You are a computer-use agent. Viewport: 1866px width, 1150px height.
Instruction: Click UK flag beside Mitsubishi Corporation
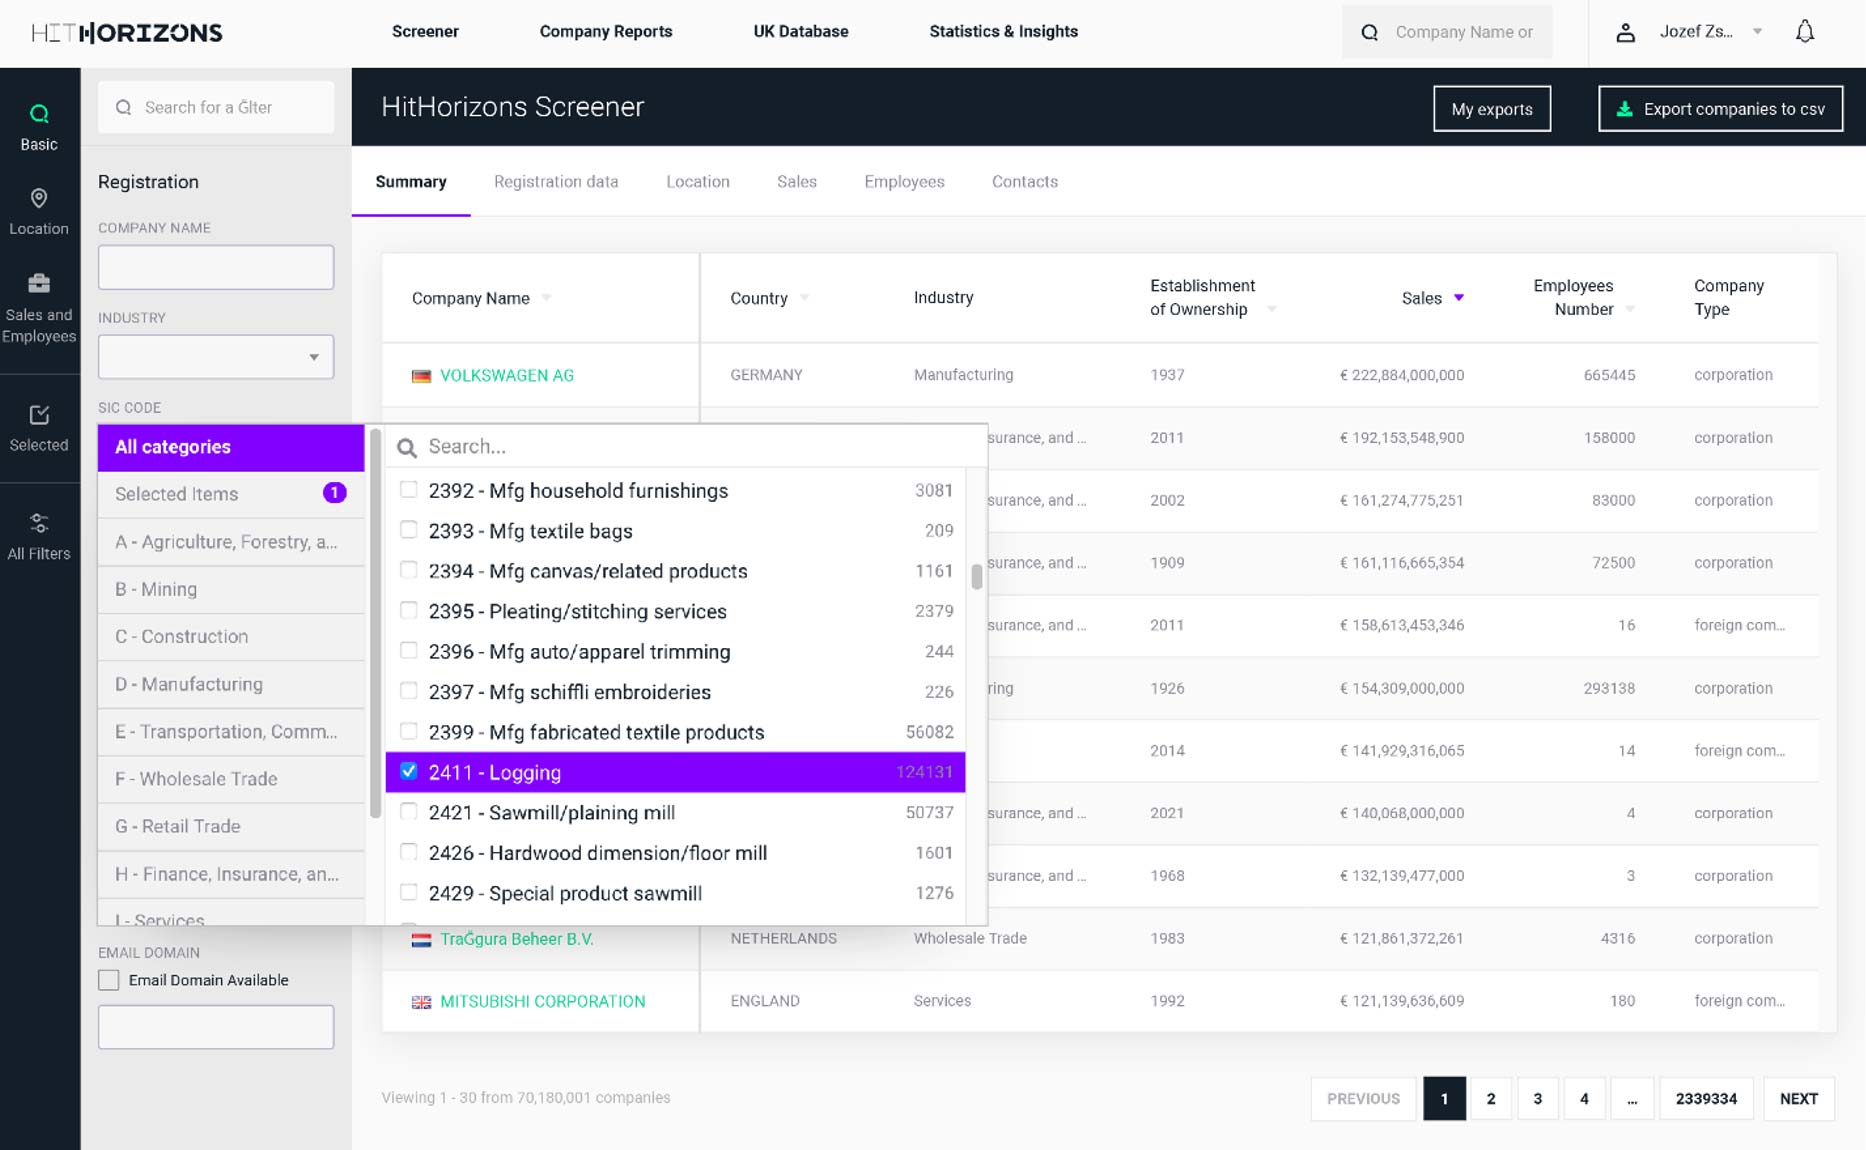coord(422,1002)
